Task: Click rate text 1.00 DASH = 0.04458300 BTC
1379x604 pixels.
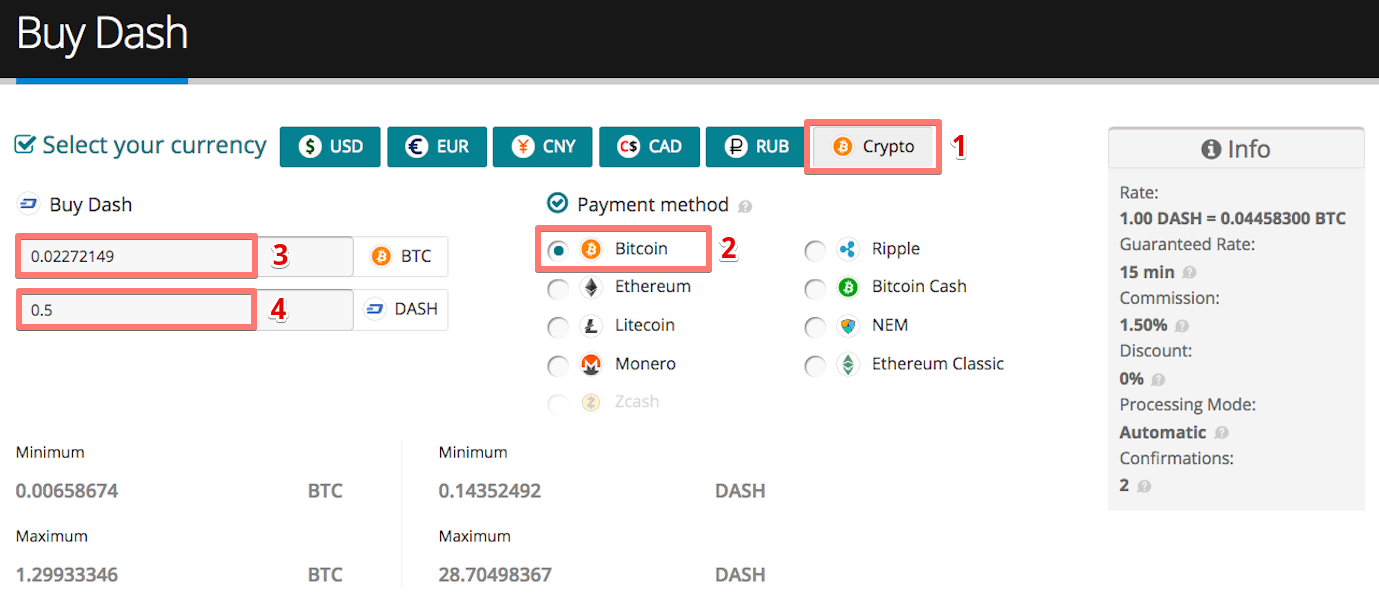Action: point(1232,218)
